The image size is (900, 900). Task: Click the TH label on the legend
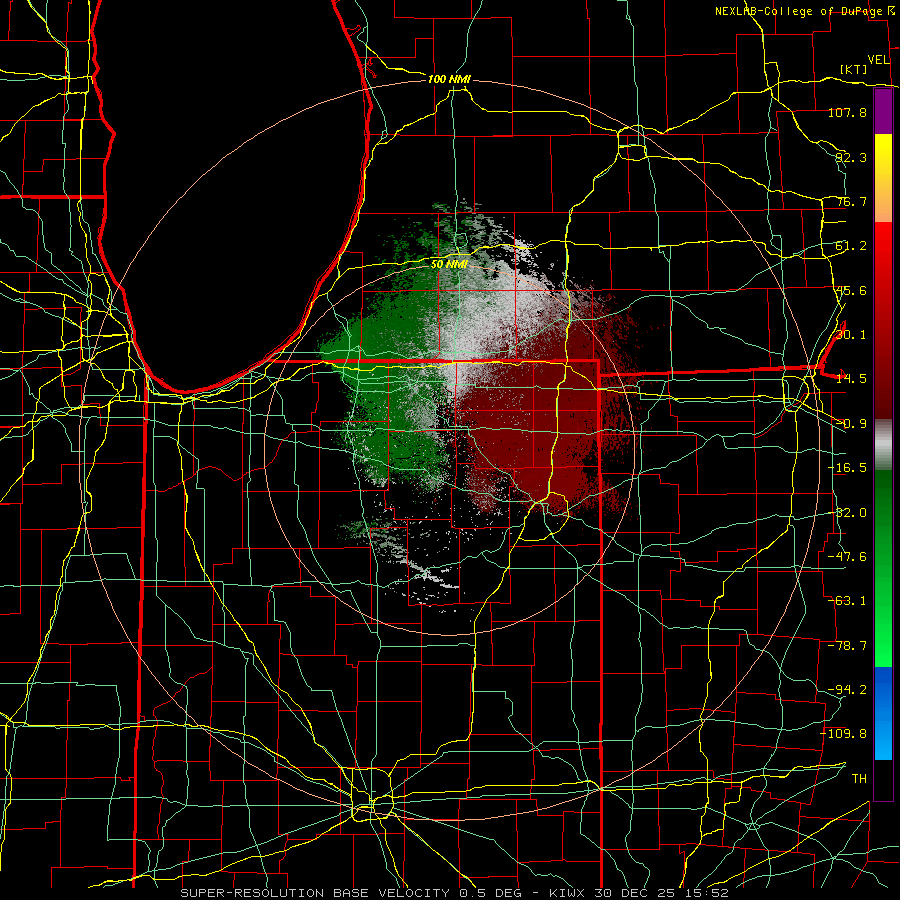click(859, 779)
